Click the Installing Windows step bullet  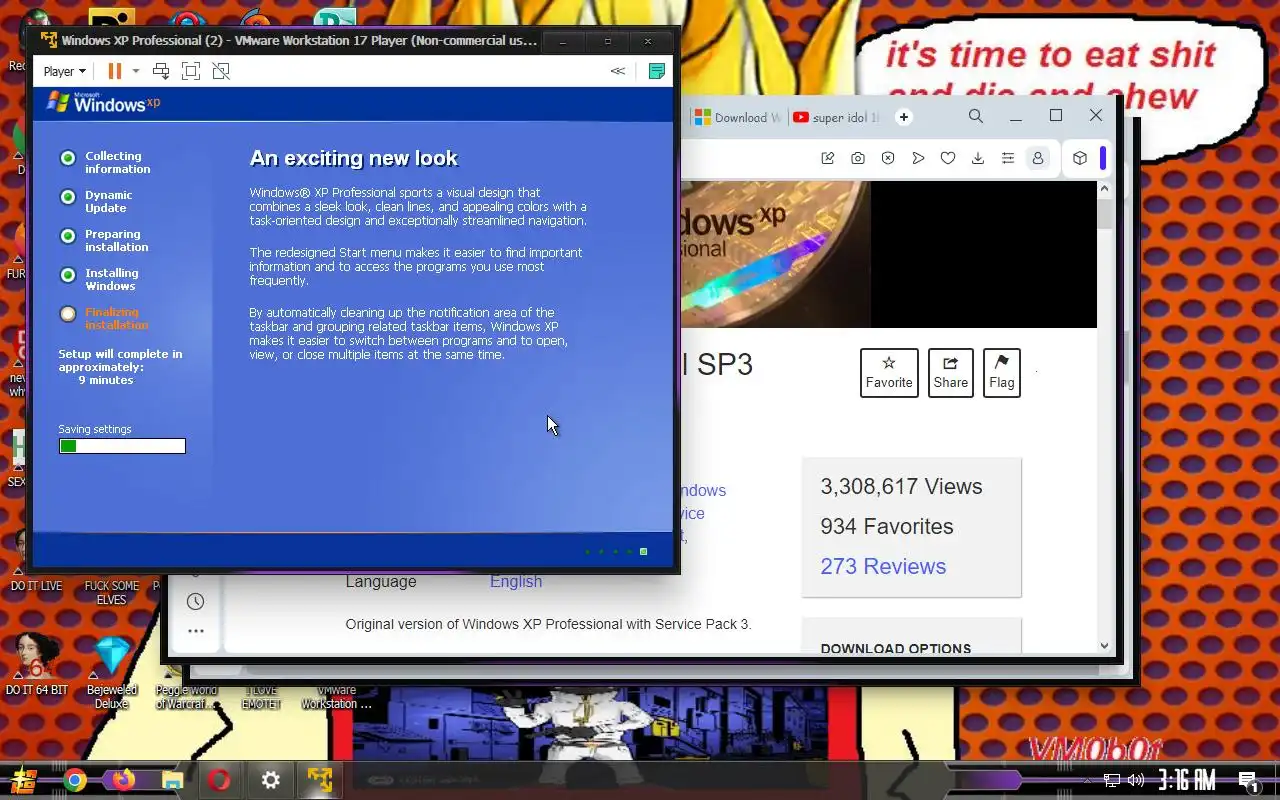point(68,275)
